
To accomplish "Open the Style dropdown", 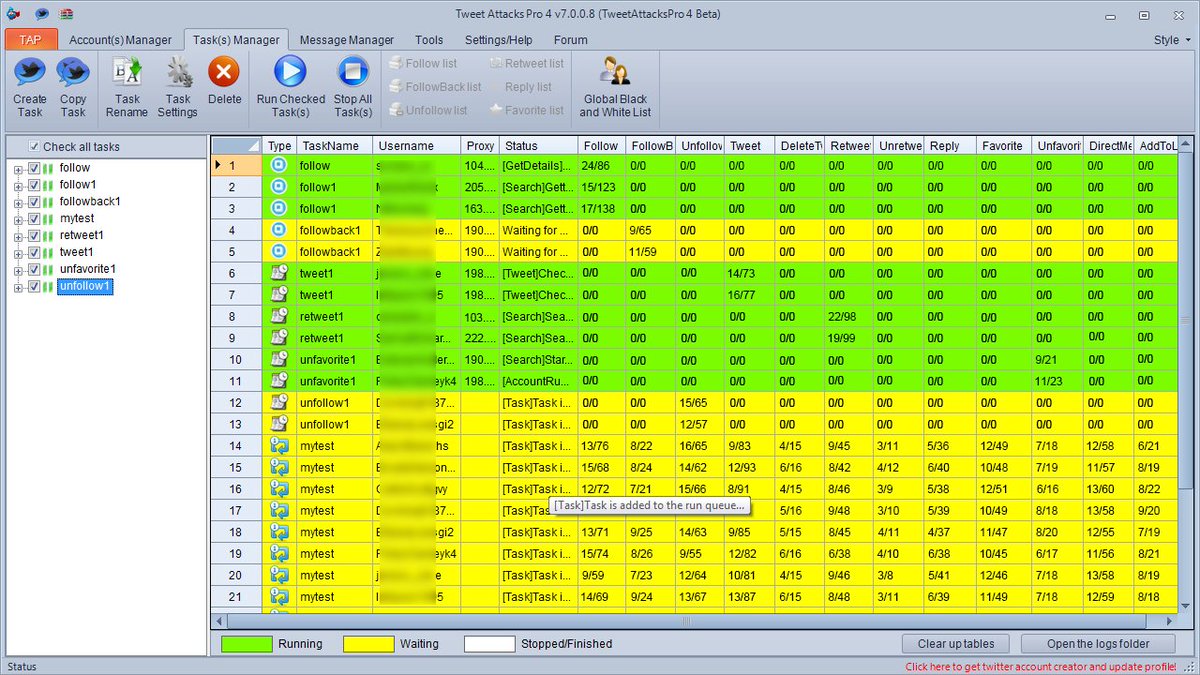I will coord(1171,40).
